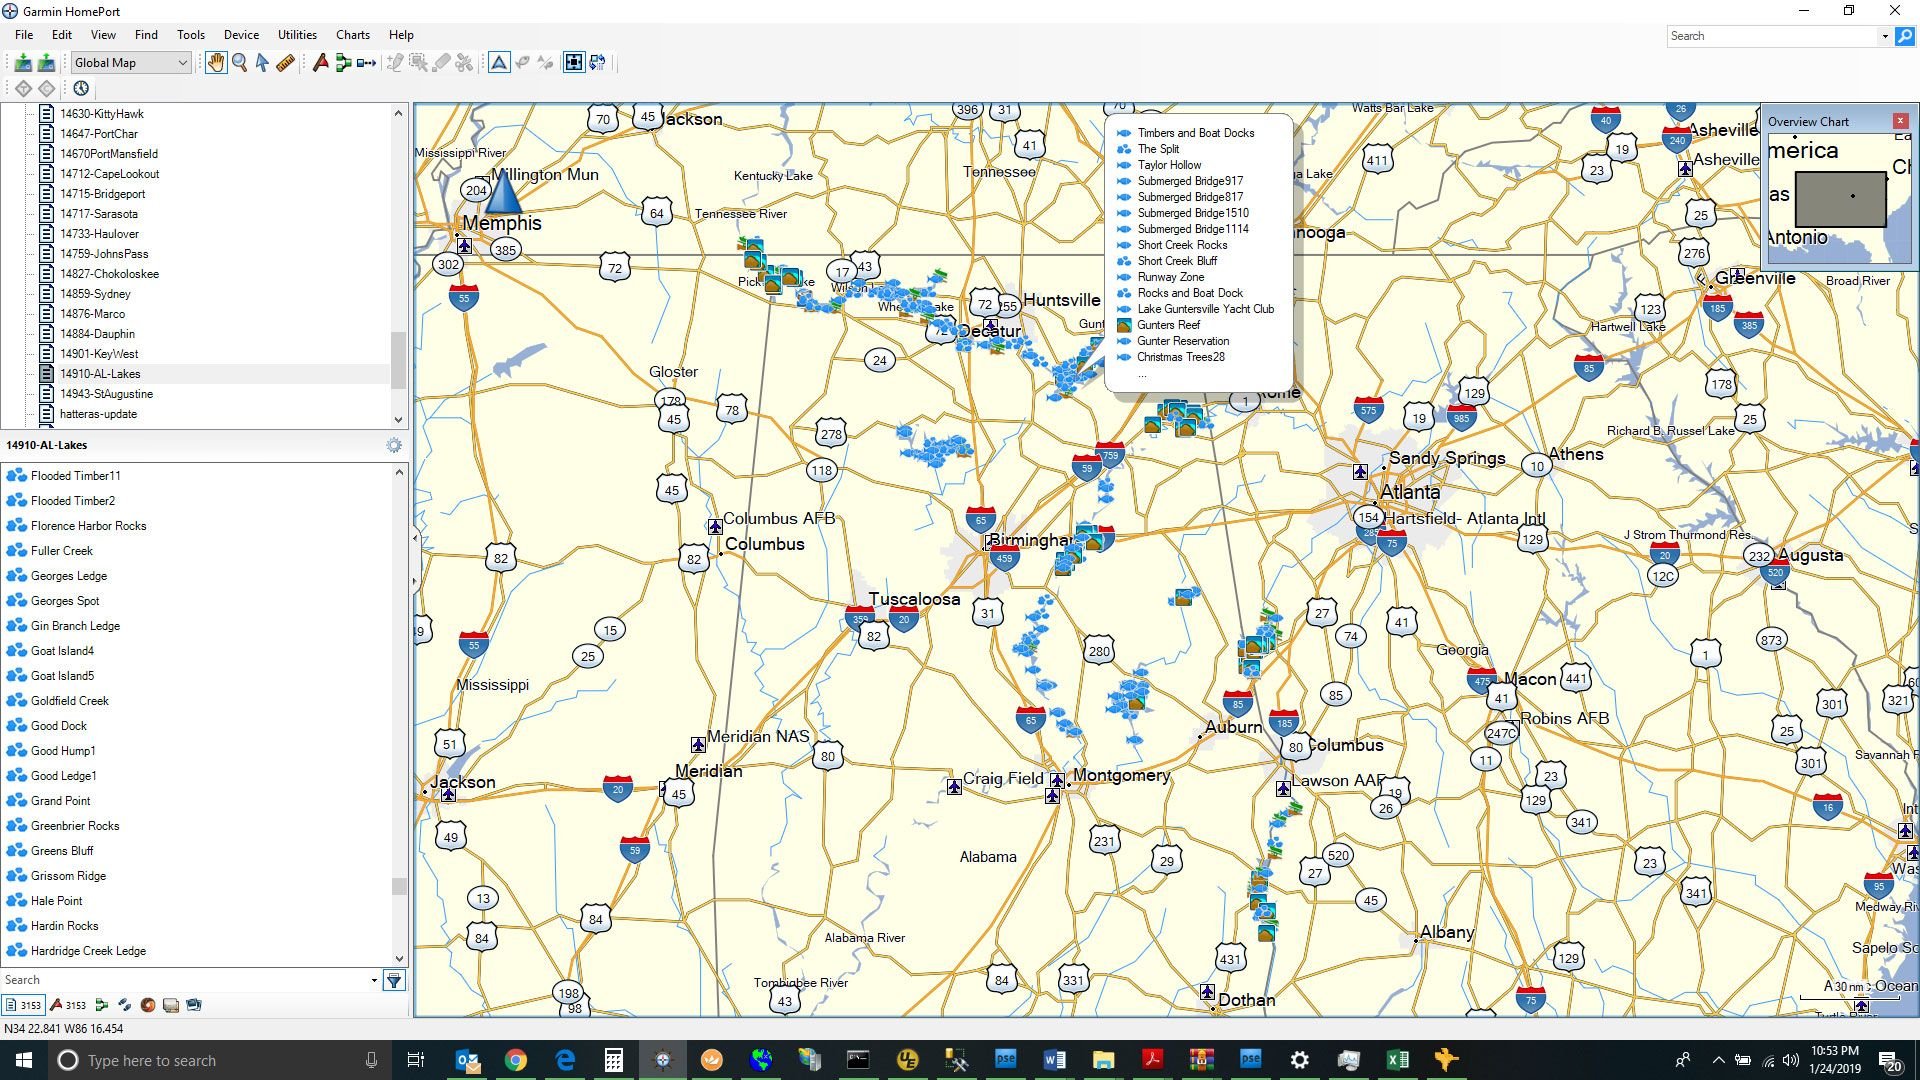Select the hatteras-update list
This screenshot has height=1080, width=1920.
click(98, 414)
